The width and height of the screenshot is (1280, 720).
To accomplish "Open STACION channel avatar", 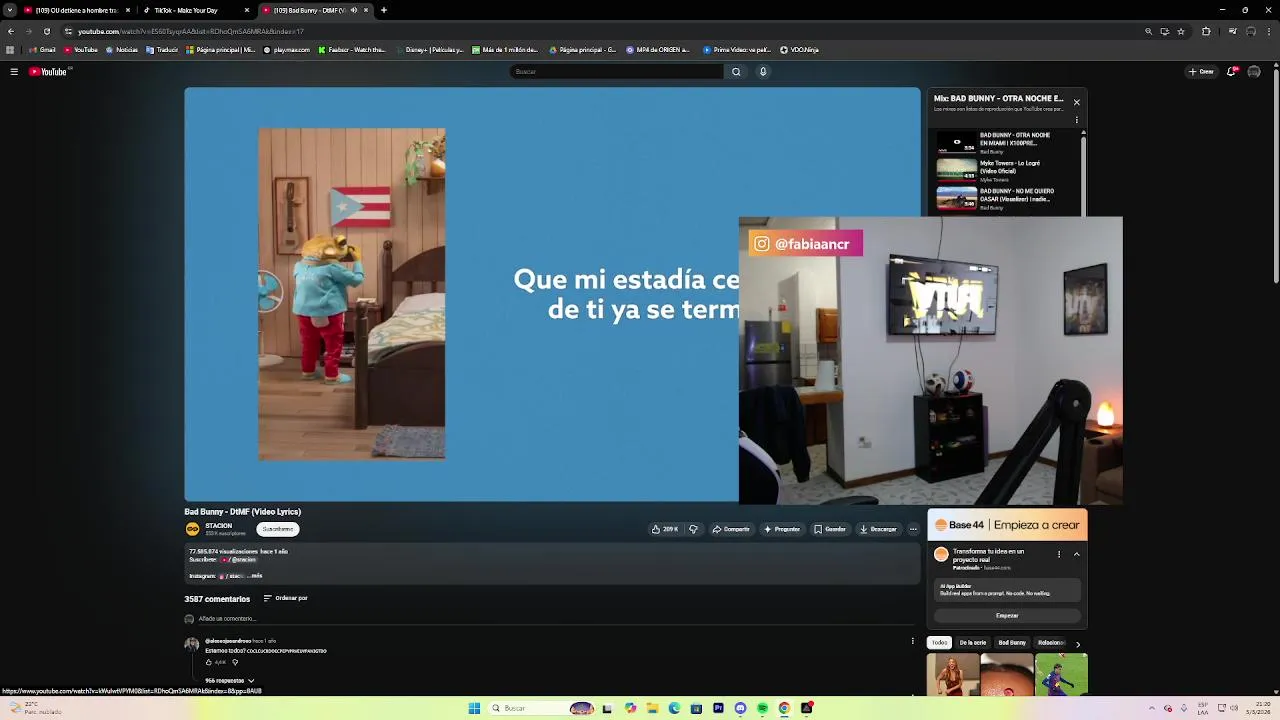I will 192,529.
